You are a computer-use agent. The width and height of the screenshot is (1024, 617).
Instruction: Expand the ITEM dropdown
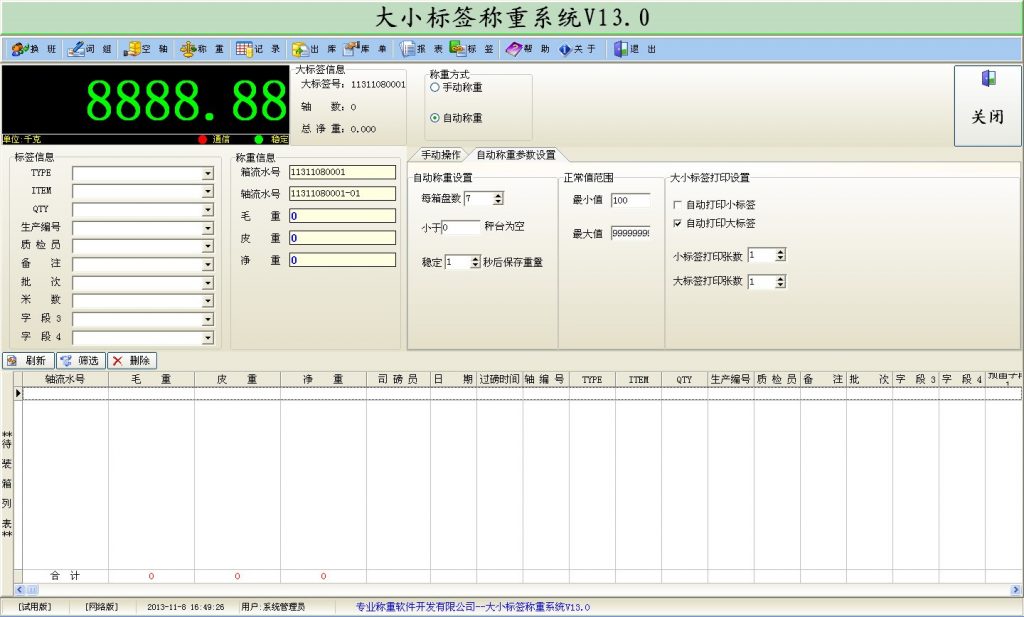(207, 191)
